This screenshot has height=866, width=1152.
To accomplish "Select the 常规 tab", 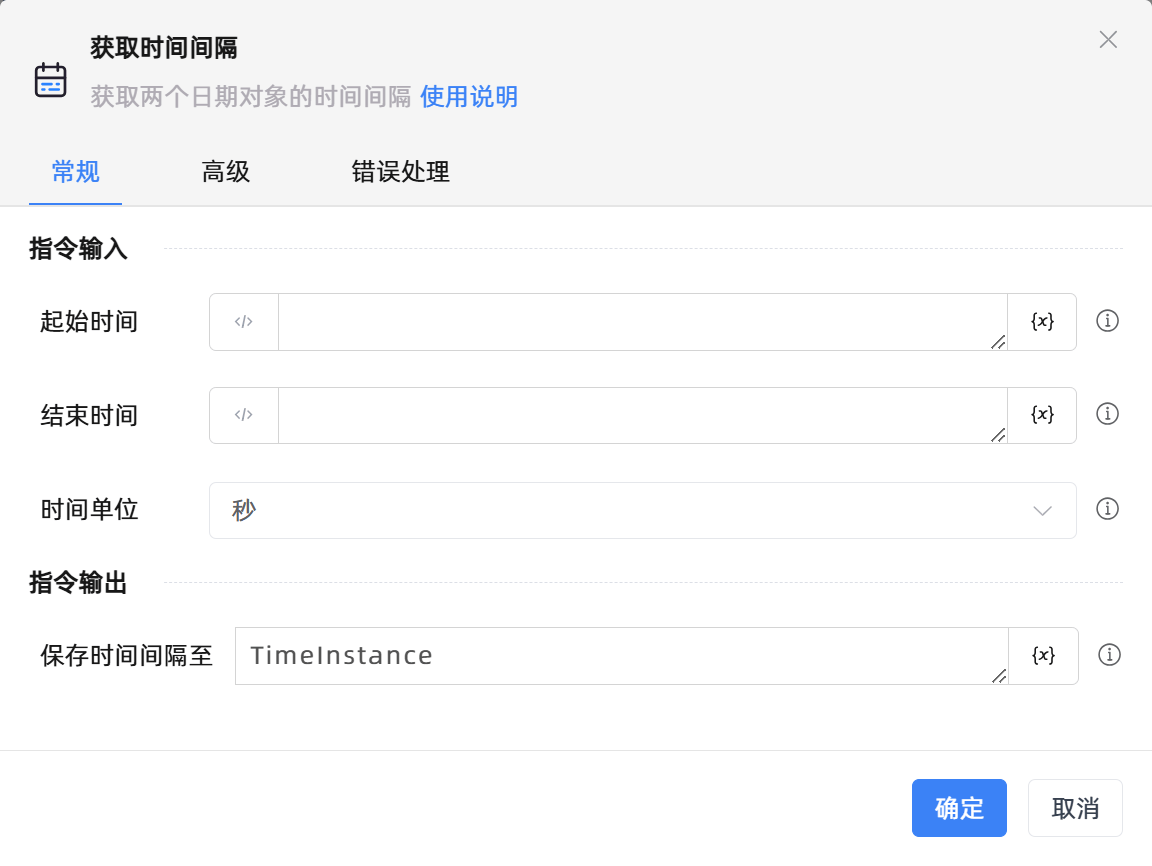I will (x=76, y=172).
